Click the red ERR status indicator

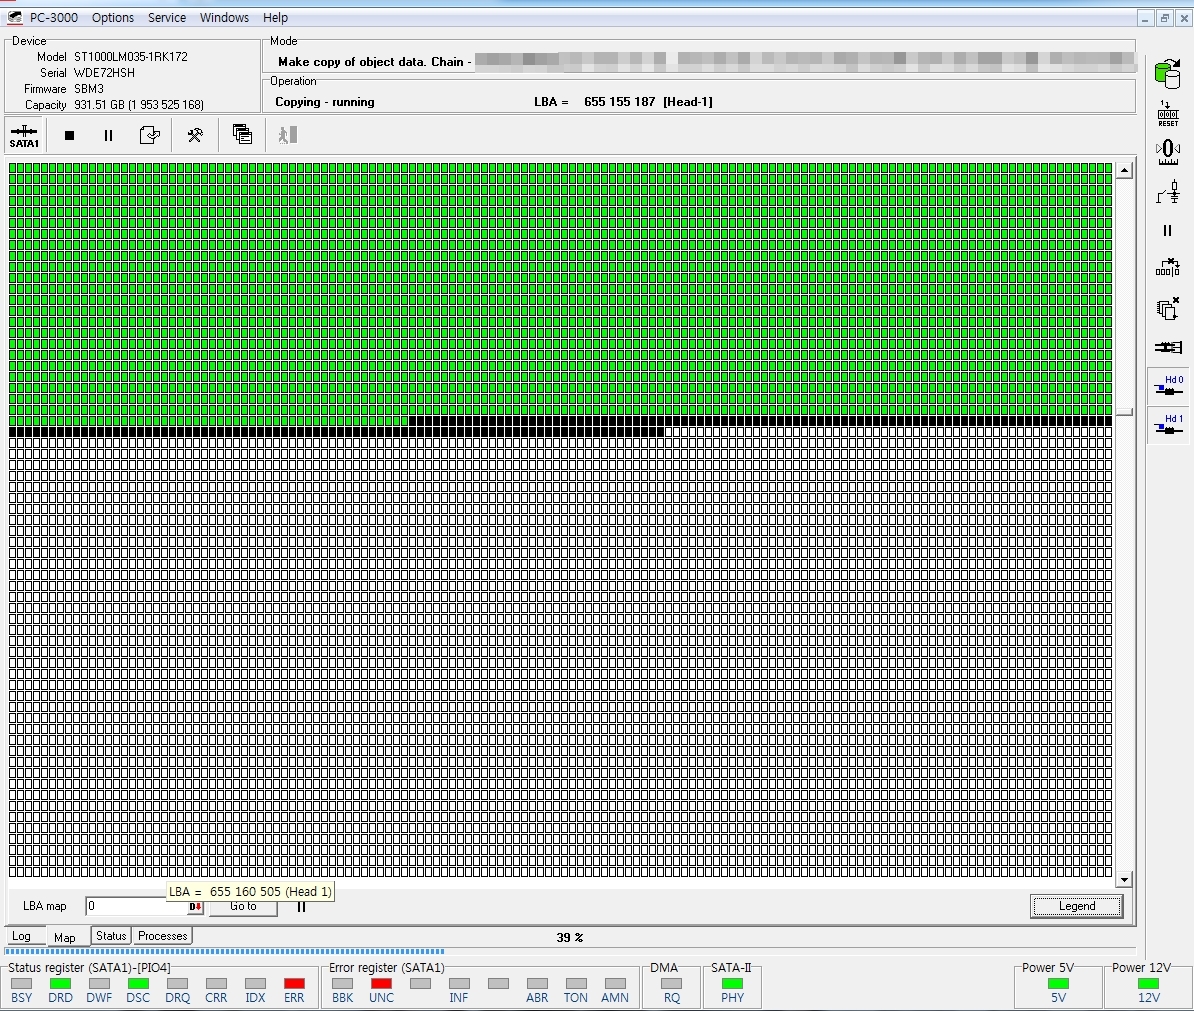[294, 984]
